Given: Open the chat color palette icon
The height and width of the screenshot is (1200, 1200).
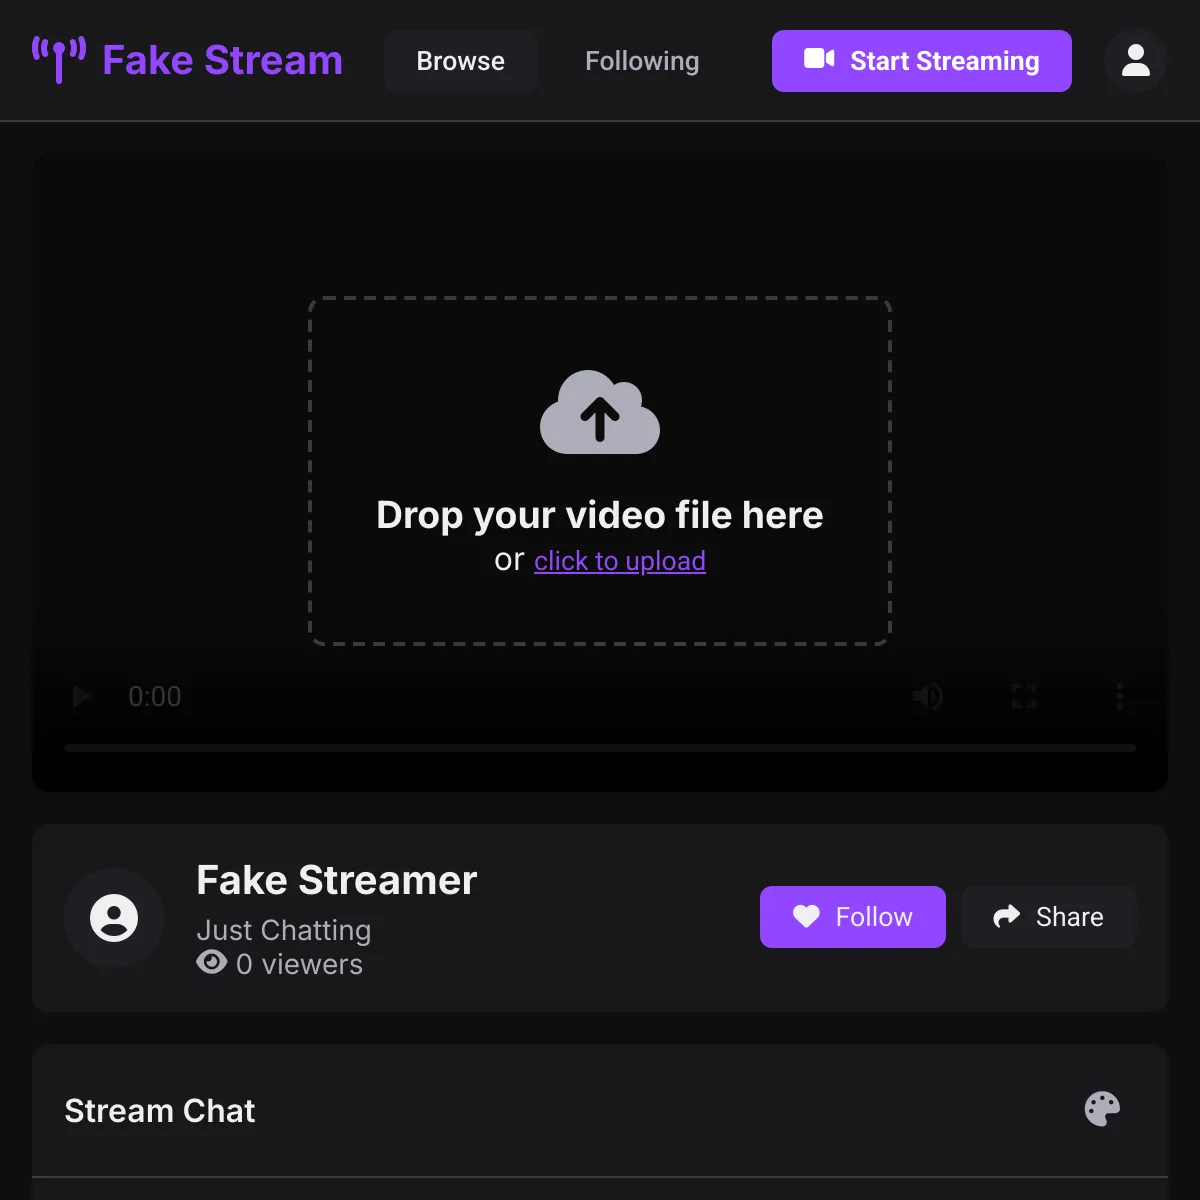Looking at the screenshot, I should point(1101,1109).
